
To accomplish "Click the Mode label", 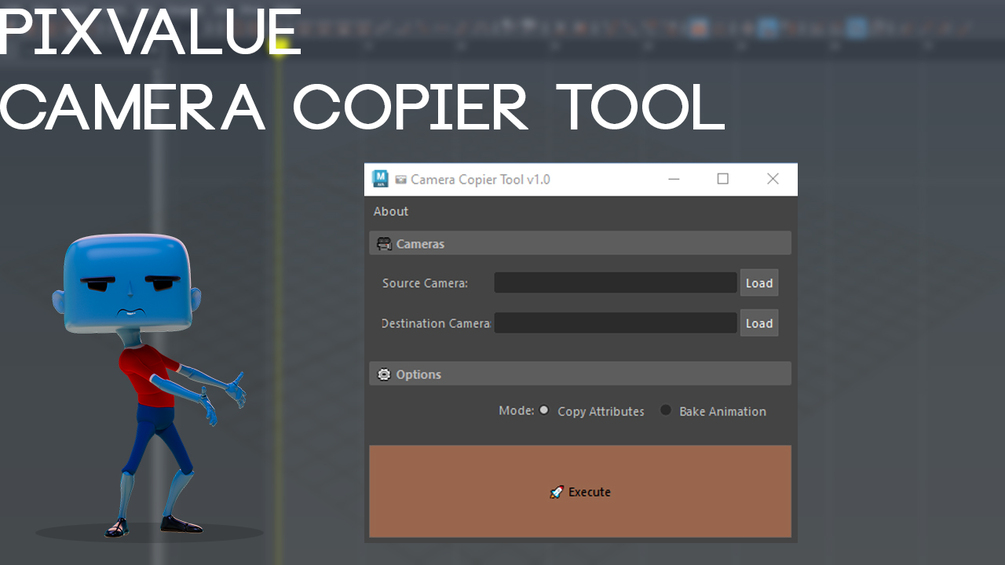I will (516, 410).
